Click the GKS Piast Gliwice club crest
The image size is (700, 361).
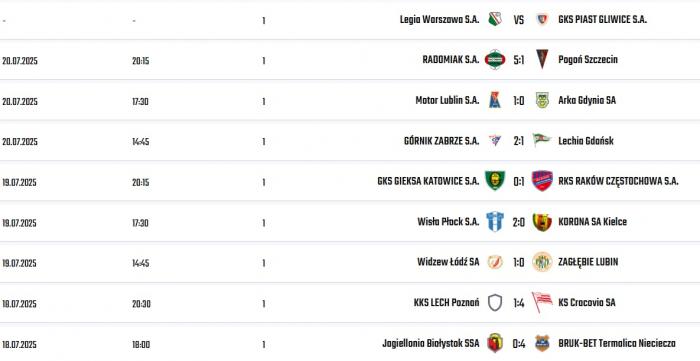(542, 19)
